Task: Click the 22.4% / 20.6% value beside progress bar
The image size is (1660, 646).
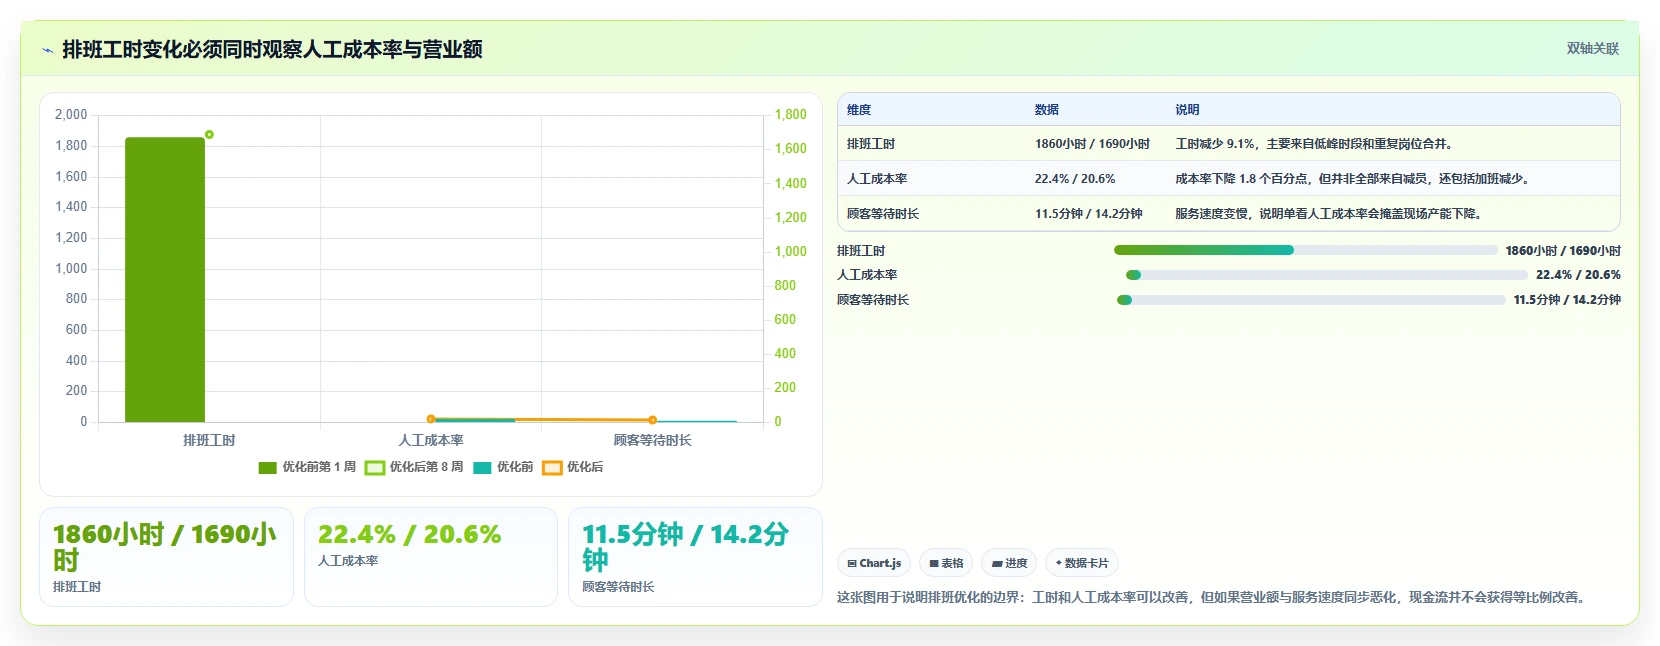Action: click(x=1578, y=275)
